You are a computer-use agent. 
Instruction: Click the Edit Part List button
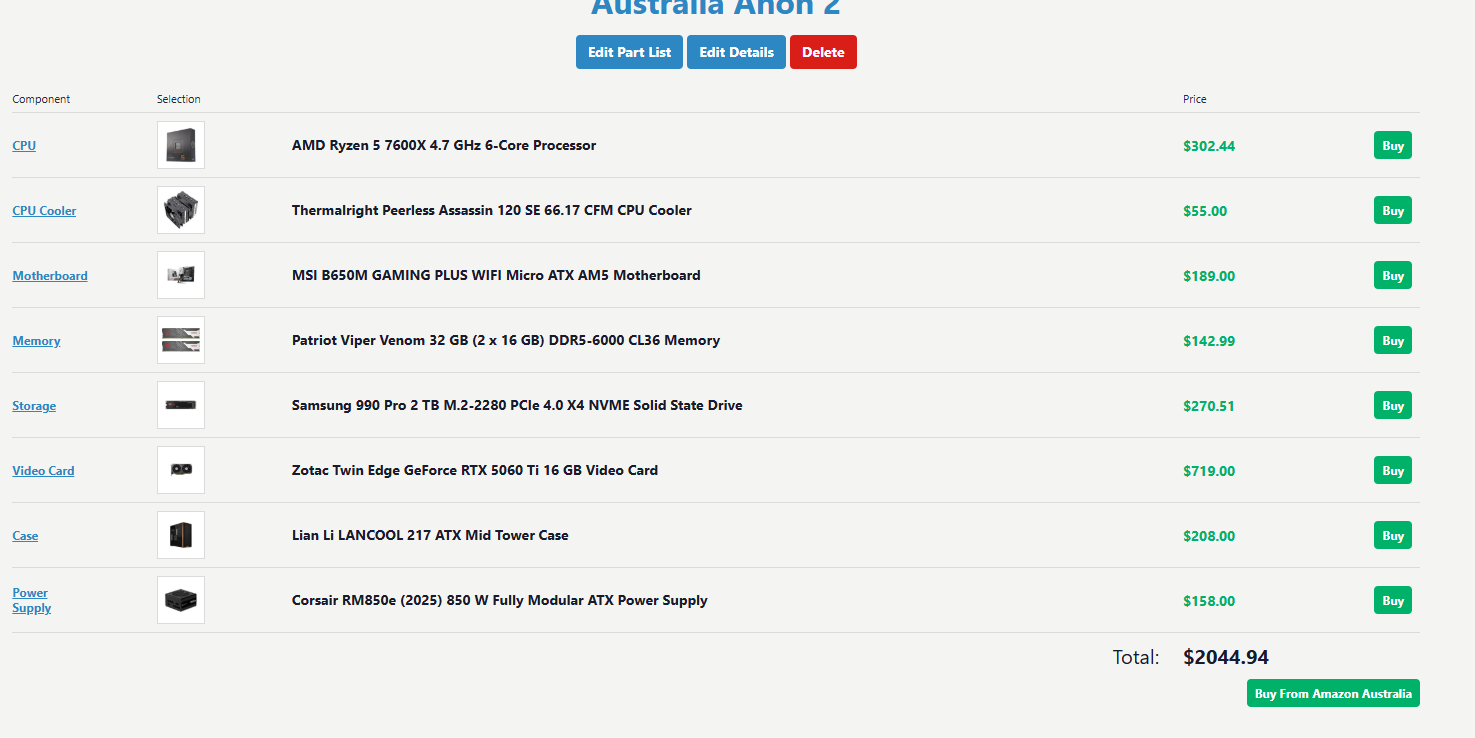[x=629, y=52]
